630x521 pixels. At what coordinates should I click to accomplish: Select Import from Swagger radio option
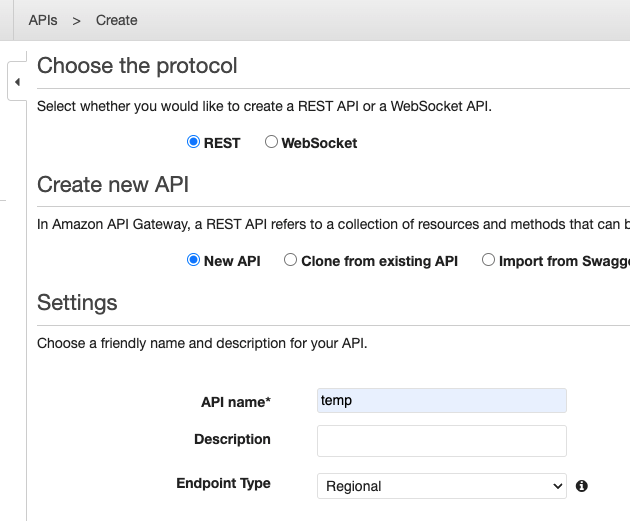pos(489,260)
